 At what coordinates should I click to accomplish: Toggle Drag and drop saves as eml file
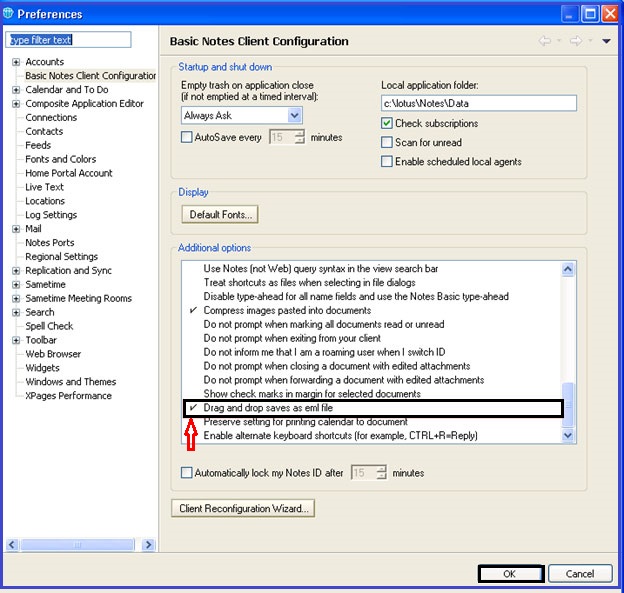click(x=373, y=408)
